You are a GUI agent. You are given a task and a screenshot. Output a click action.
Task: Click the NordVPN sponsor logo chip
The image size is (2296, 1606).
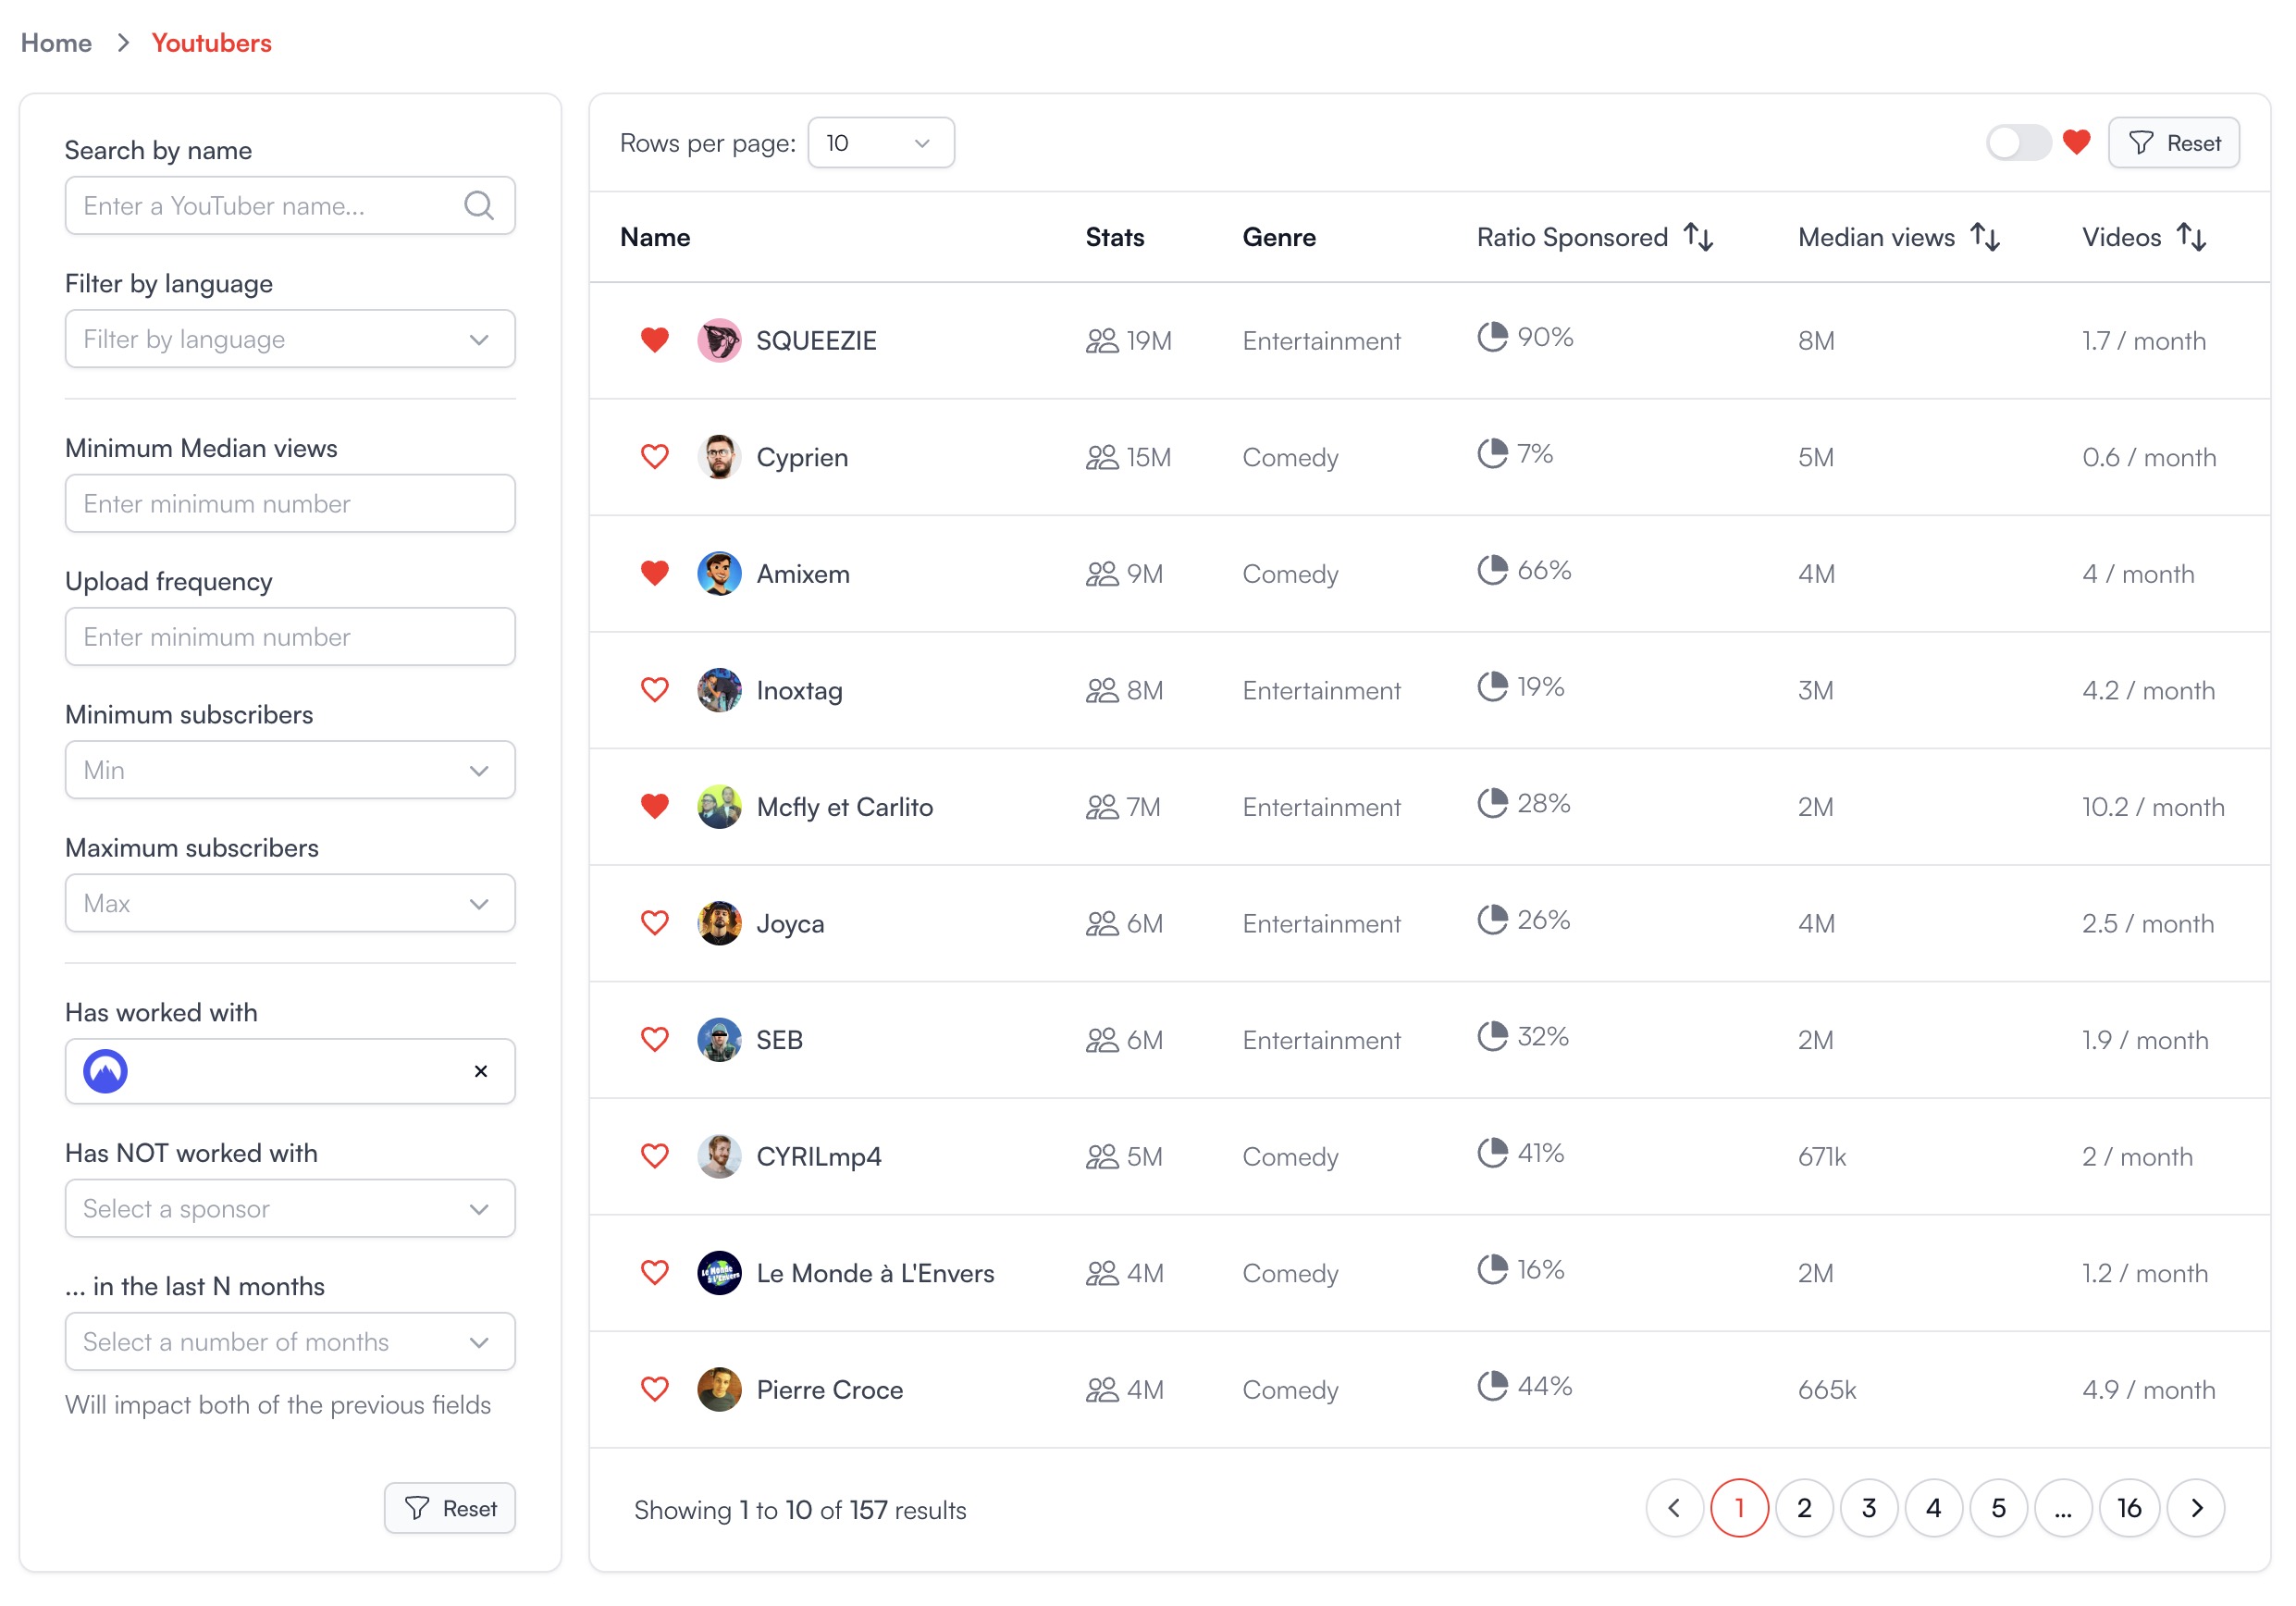[x=105, y=1071]
